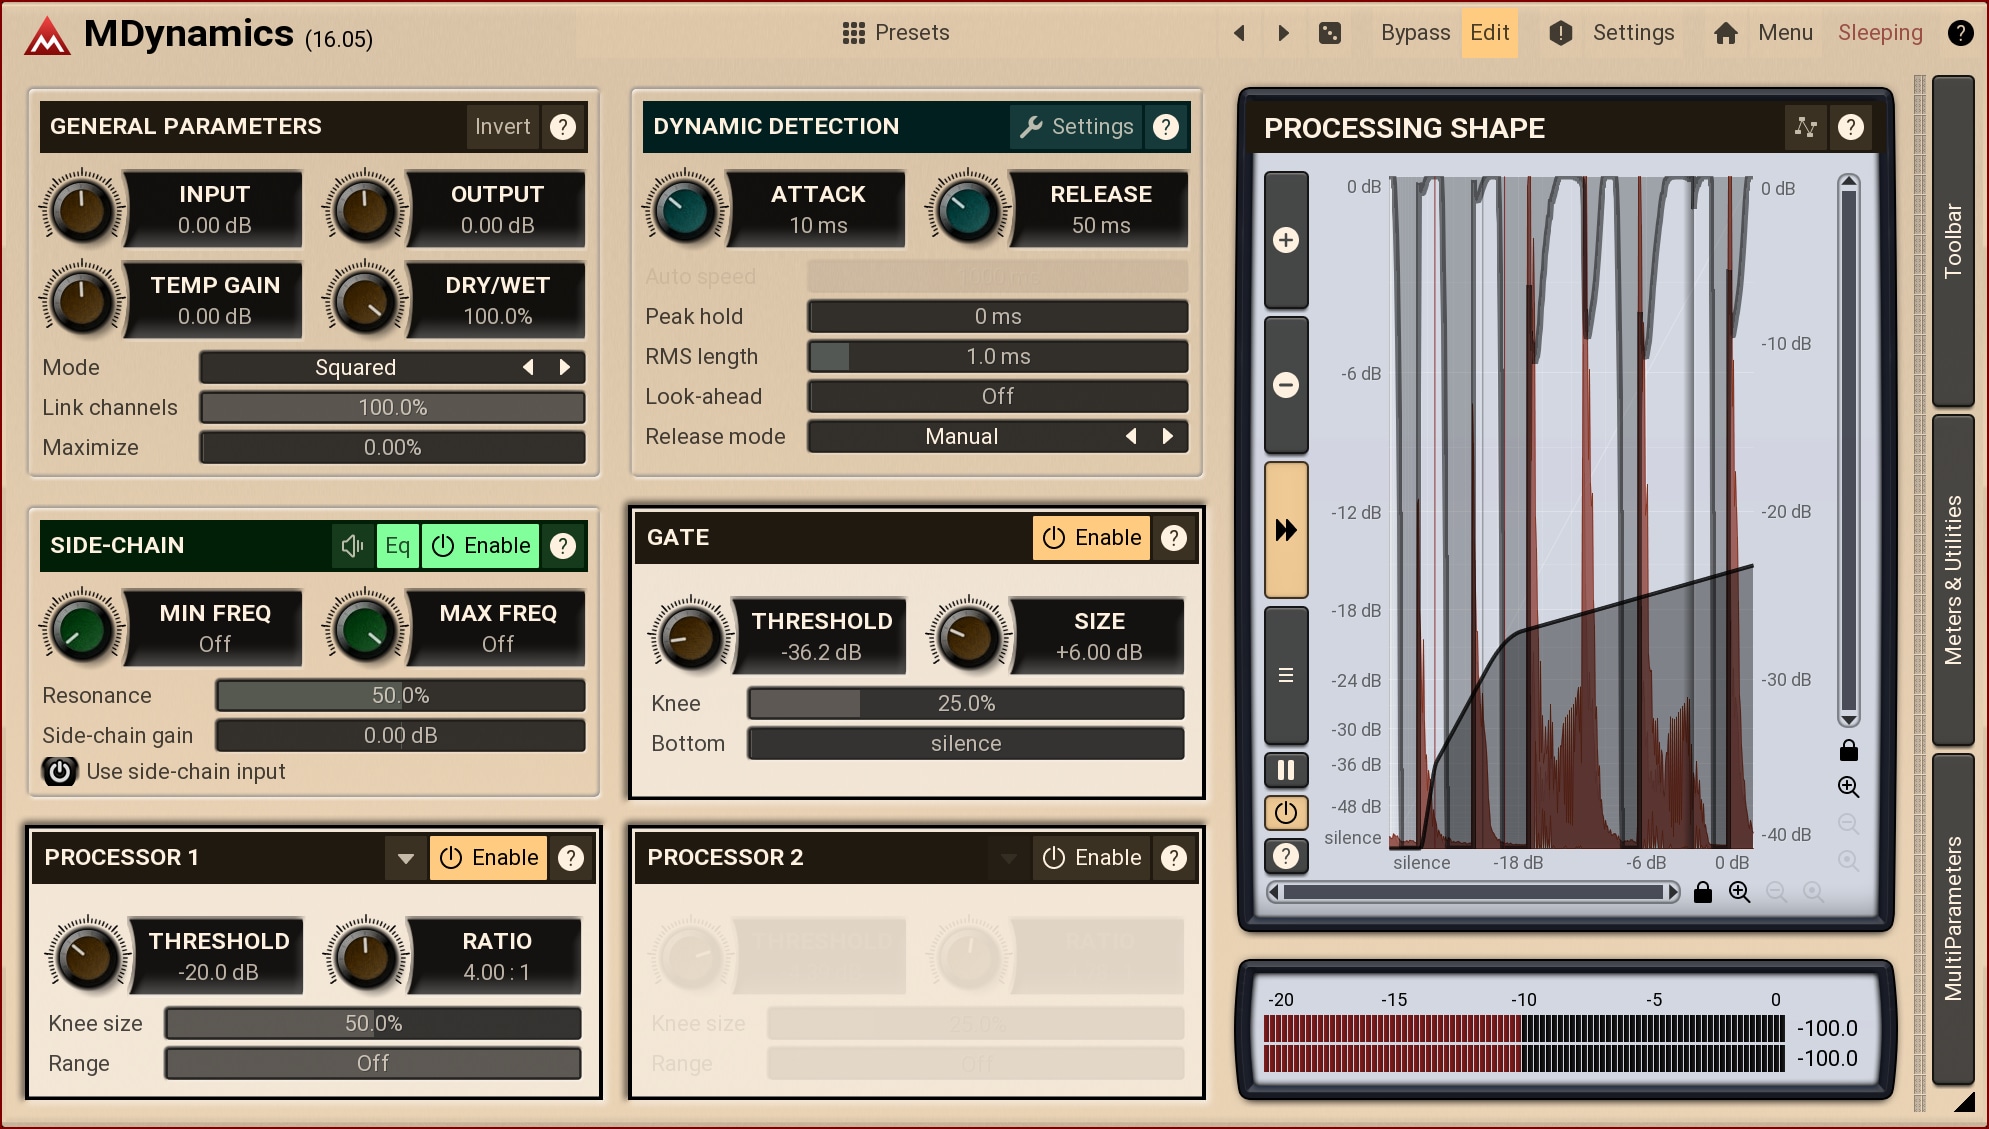Select next Release mode with right arrow
The width and height of the screenshot is (1989, 1129).
pyautogui.click(x=1167, y=437)
